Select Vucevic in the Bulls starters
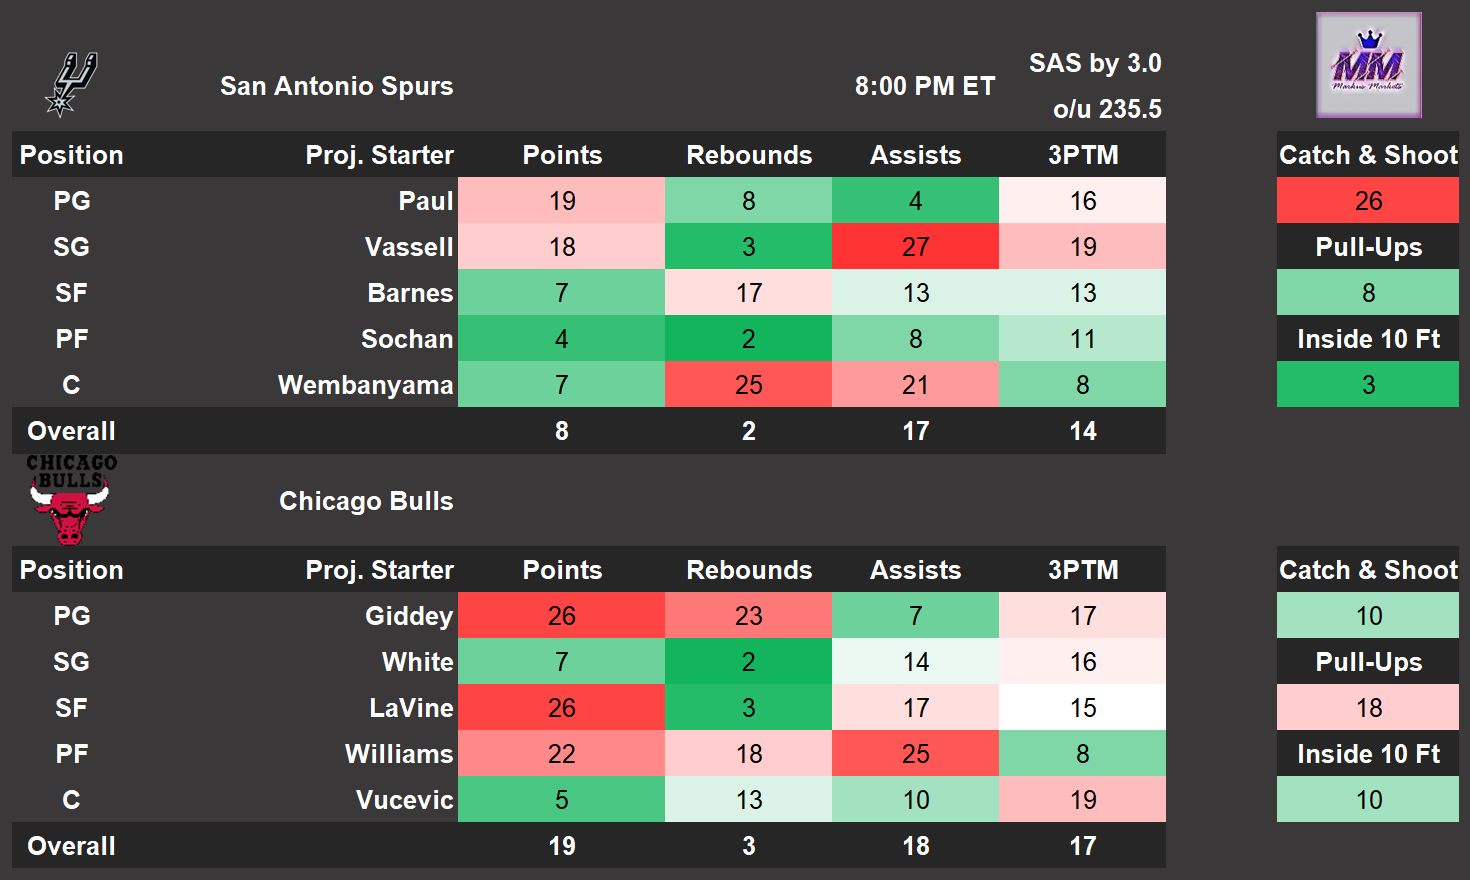 click(x=404, y=800)
